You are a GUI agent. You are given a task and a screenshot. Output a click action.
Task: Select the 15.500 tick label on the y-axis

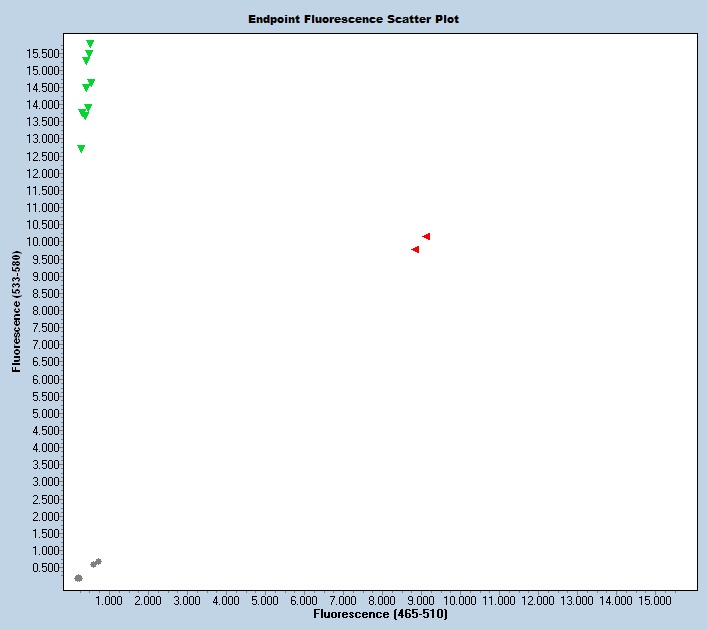[x=40, y=53]
